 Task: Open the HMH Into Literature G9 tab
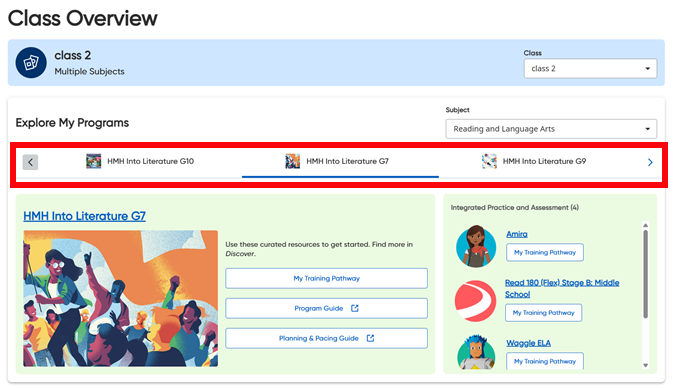pyautogui.click(x=534, y=161)
